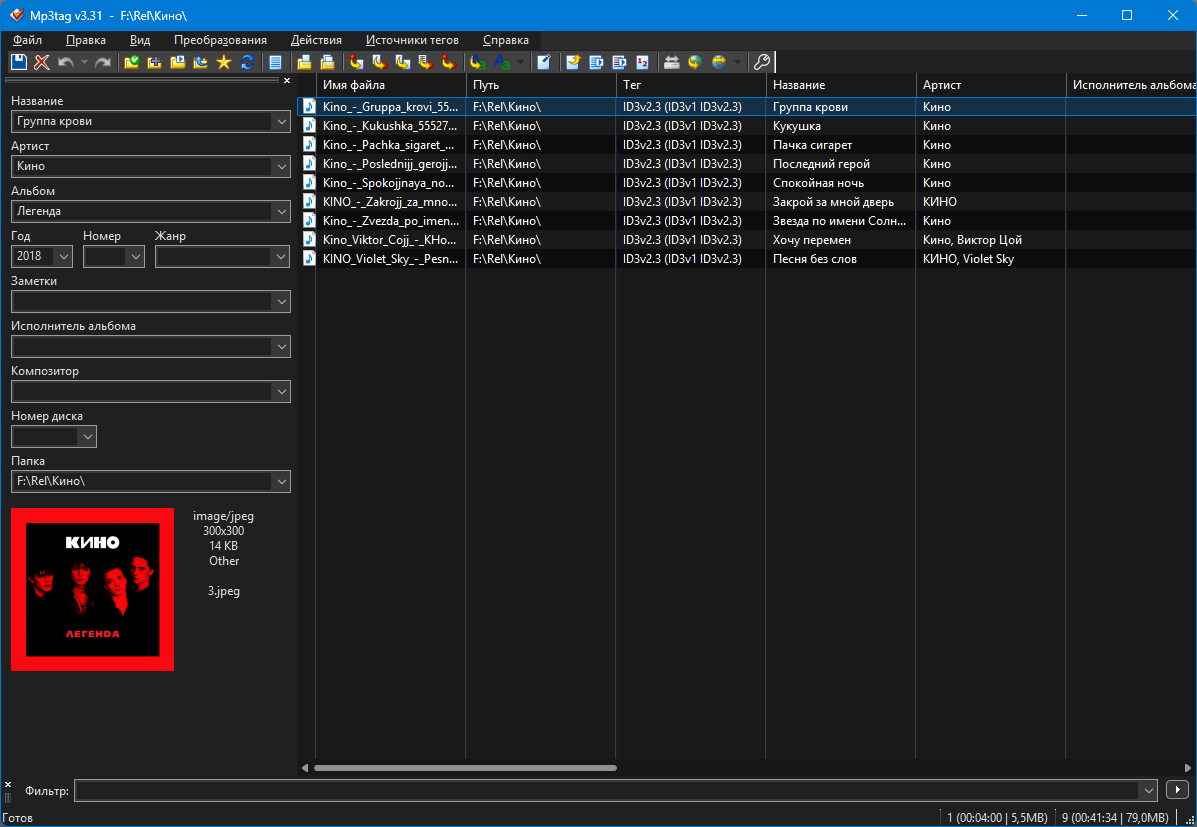
Task: Click the Redo arrow icon
Action: click(102, 63)
